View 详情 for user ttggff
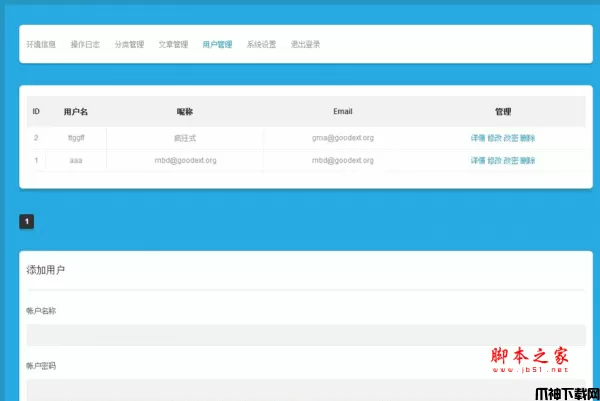This screenshot has width=600, height=401. click(x=478, y=138)
